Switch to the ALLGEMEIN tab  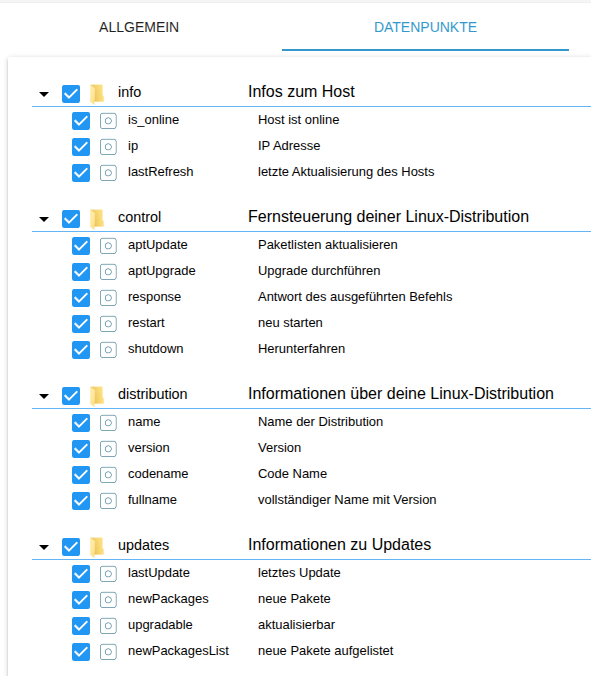[x=139, y=27]
